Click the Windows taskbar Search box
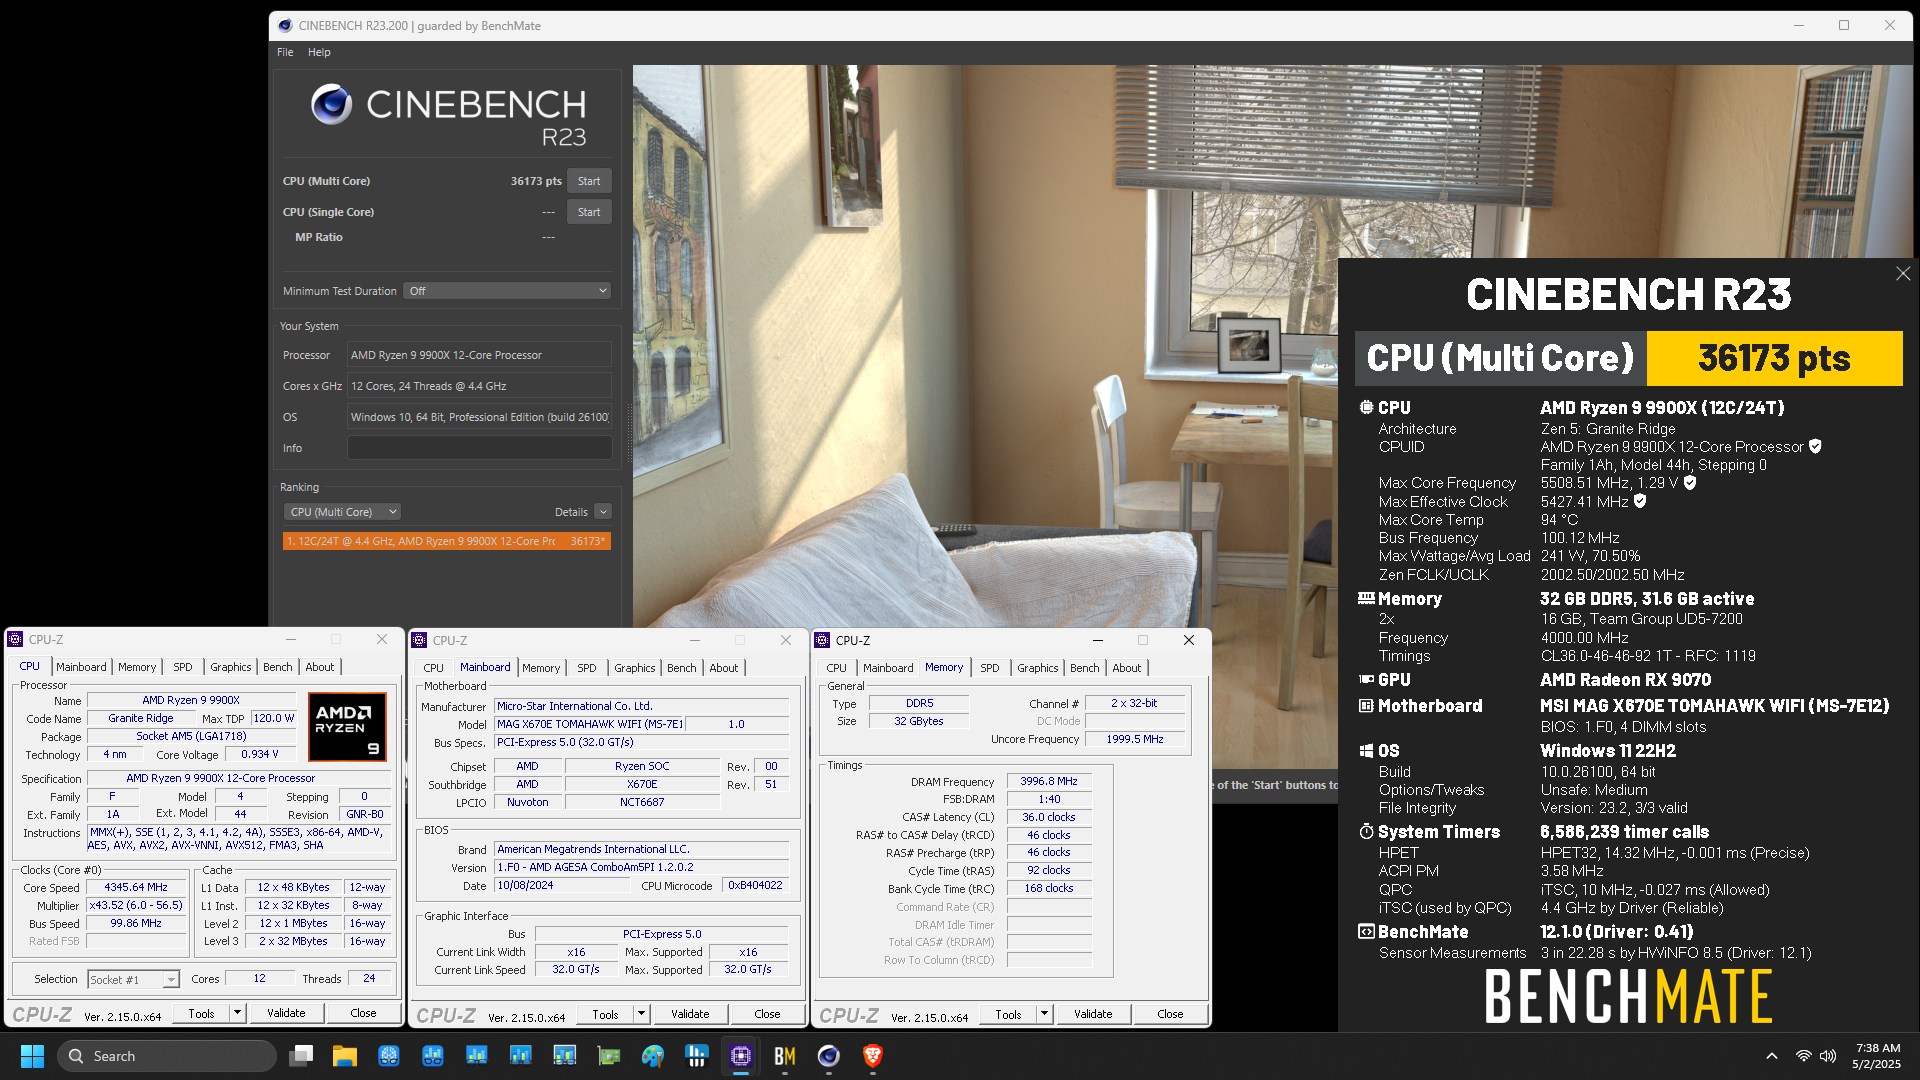This screenshot has width=1920, height=1080. (167, 1056)
